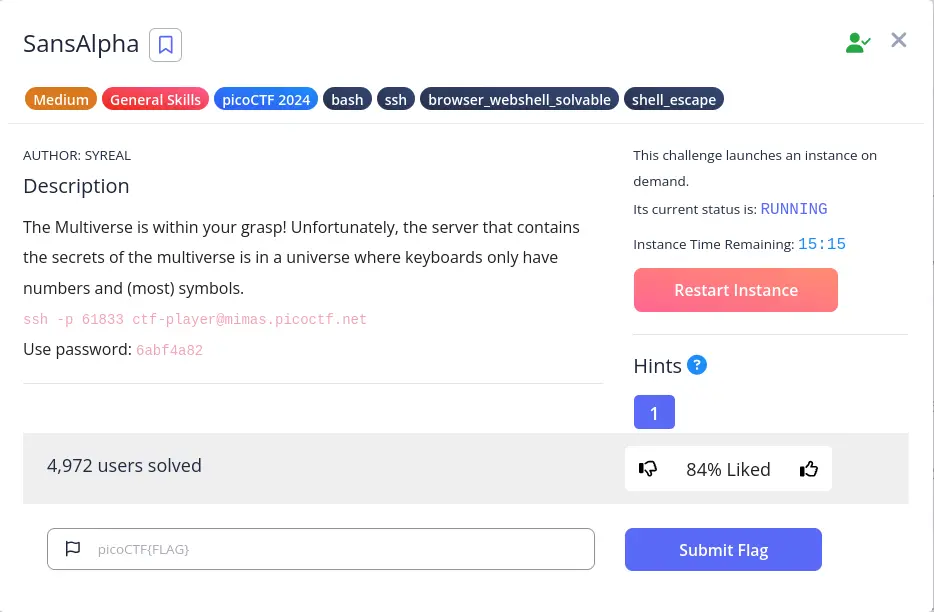Close the SansAlpha challenge dialog
Viewport: 934px width, 612px height.
tap(899, 41)
